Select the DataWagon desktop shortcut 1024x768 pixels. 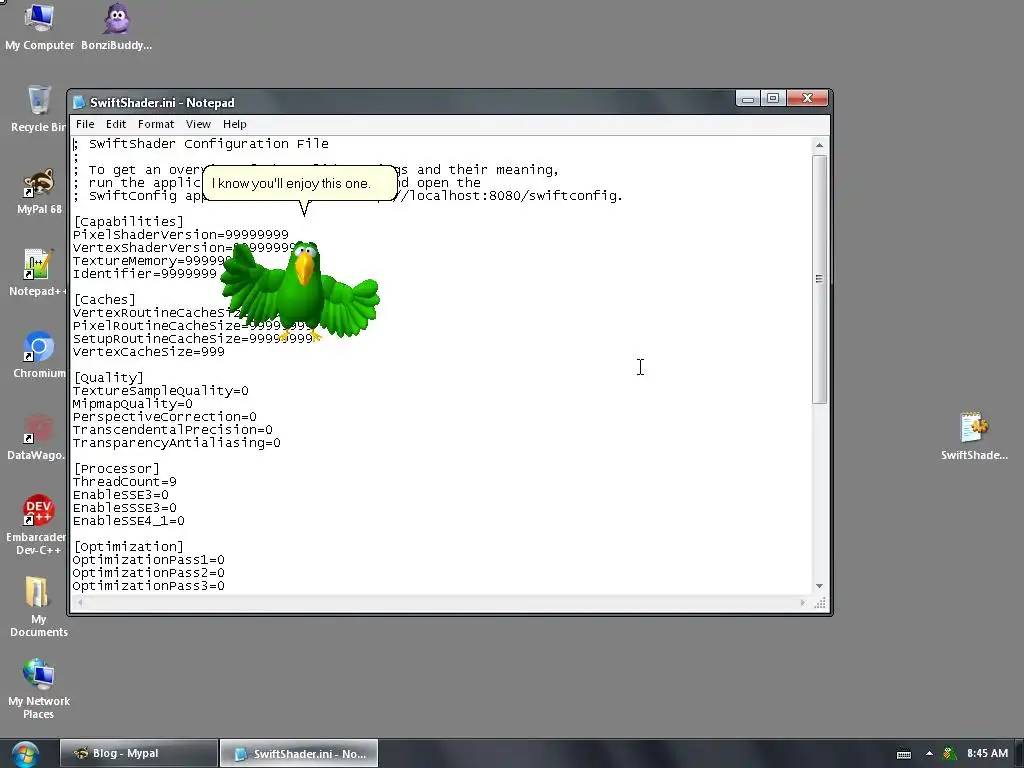[37, 438]
